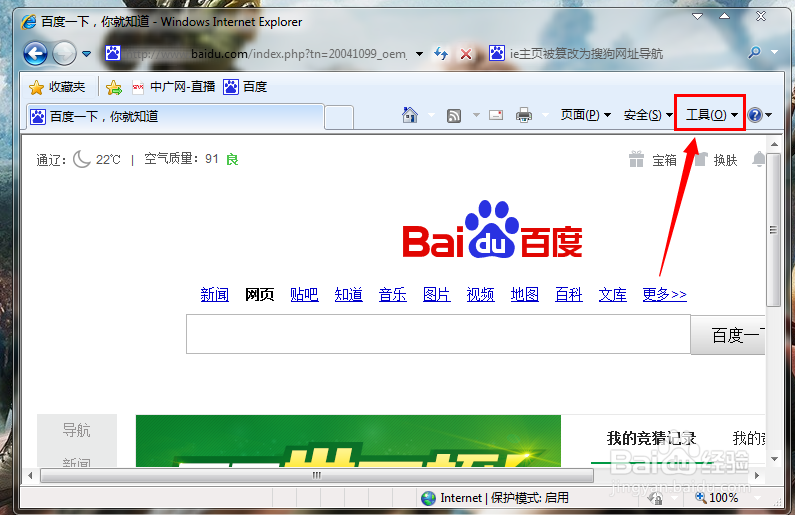Open 百度 favorites bar link

[x=245, y=87]
